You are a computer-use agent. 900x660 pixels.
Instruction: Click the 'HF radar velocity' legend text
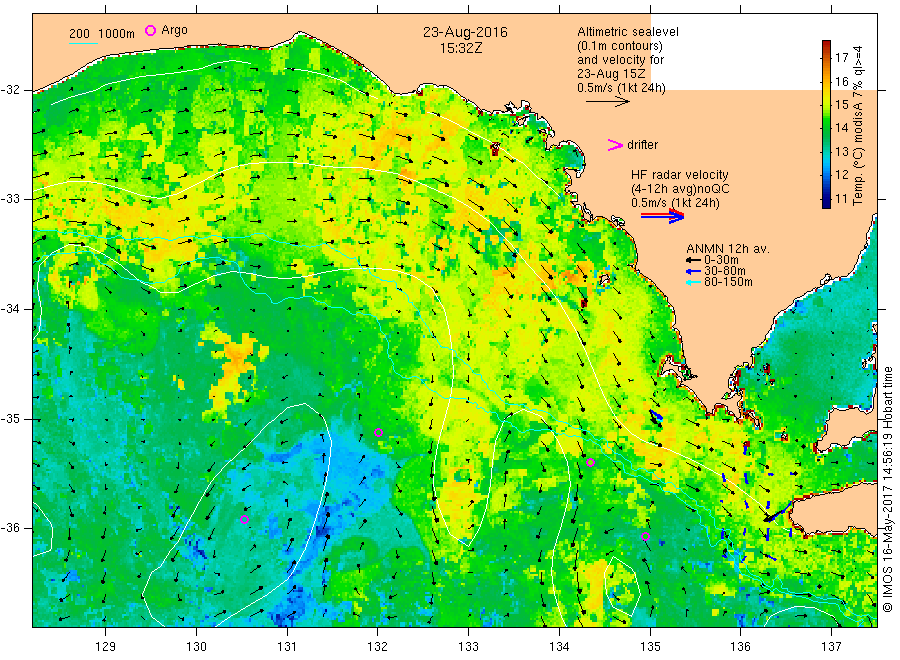point(679,174)
